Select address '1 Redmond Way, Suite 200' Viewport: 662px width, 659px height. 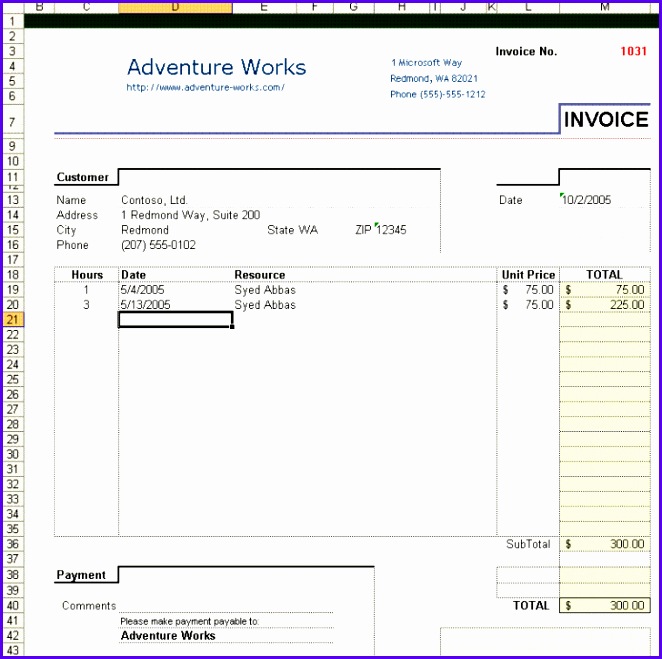tap(190, 215)
